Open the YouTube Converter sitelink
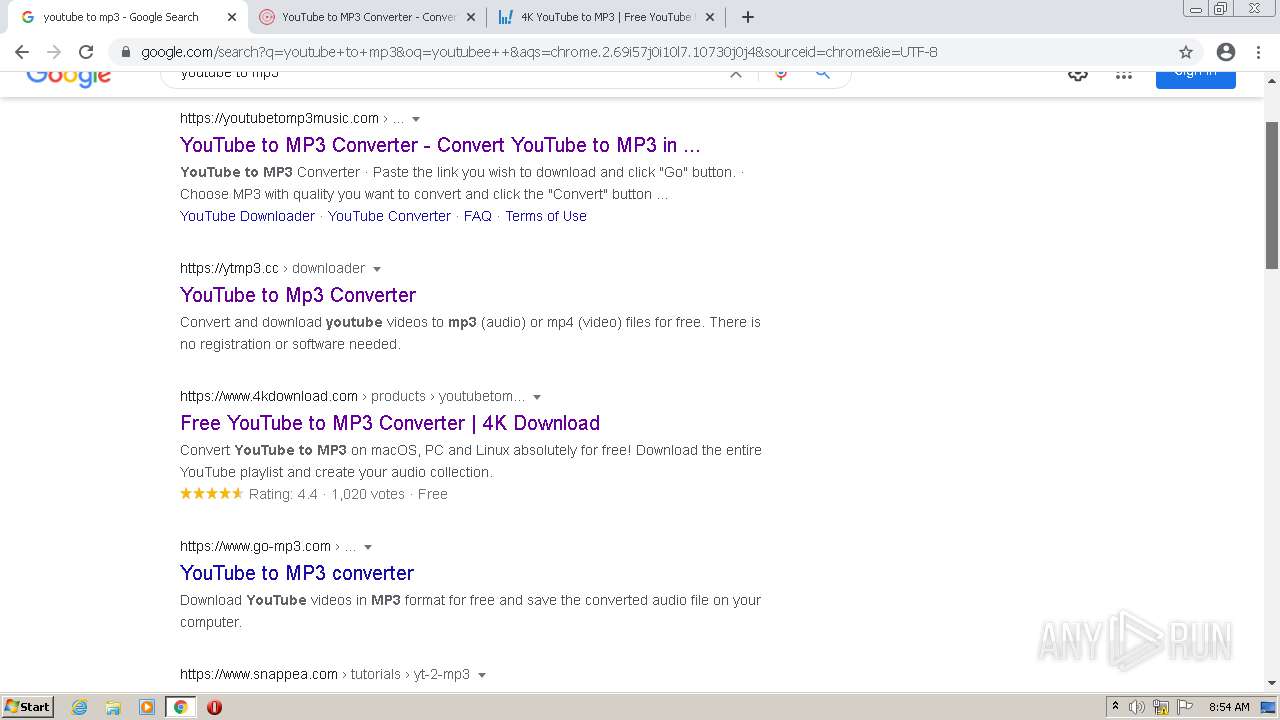The height and width of the screenshot is (720, 1280). [389, 216]
